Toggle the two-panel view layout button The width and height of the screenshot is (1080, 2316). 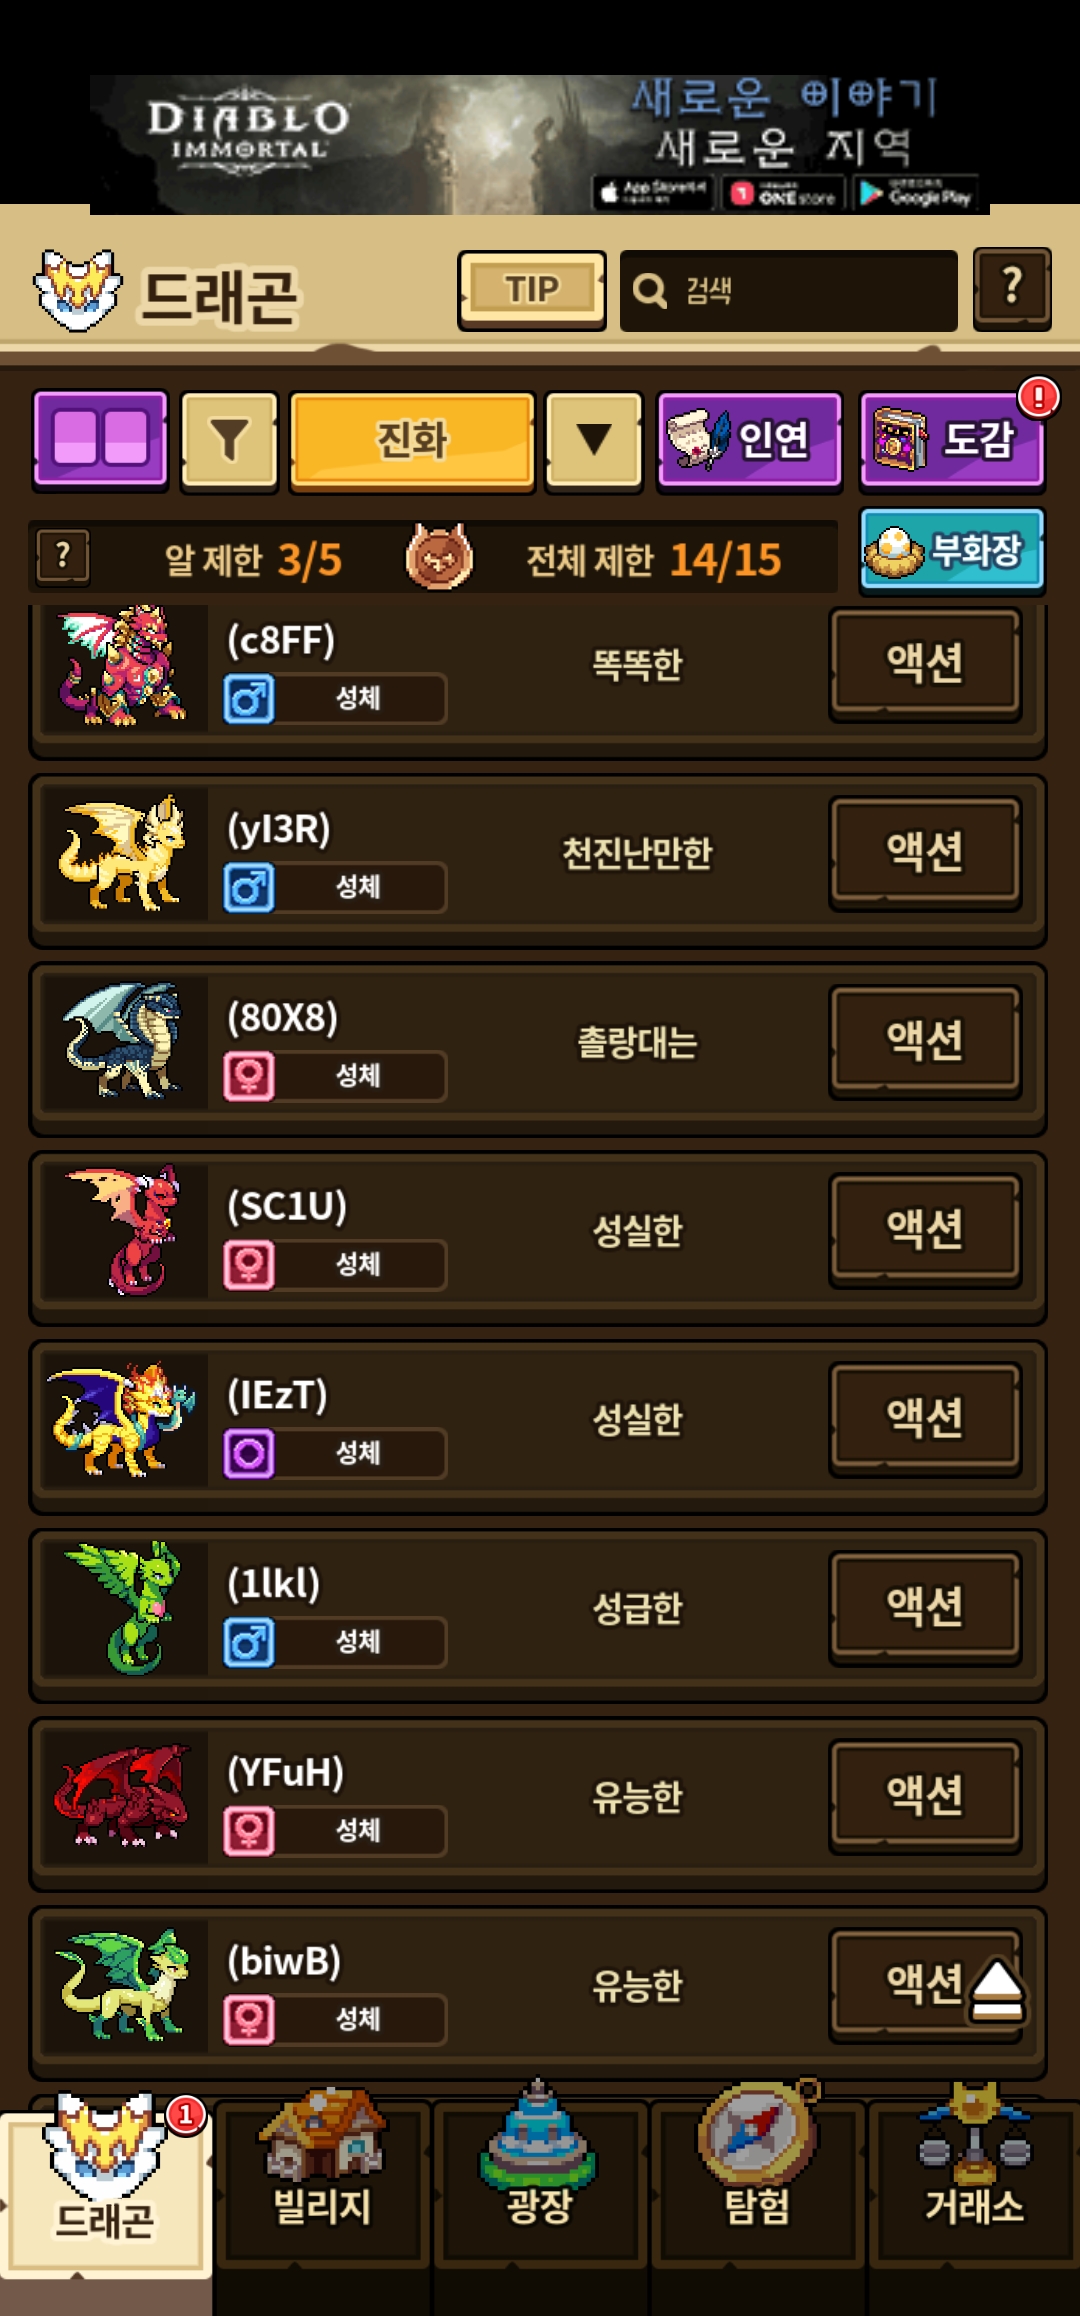[100, 440]
